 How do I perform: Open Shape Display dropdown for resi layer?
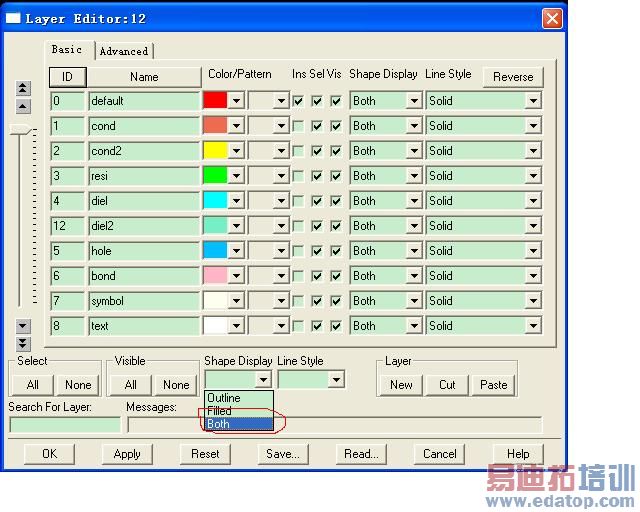[414, 176]
